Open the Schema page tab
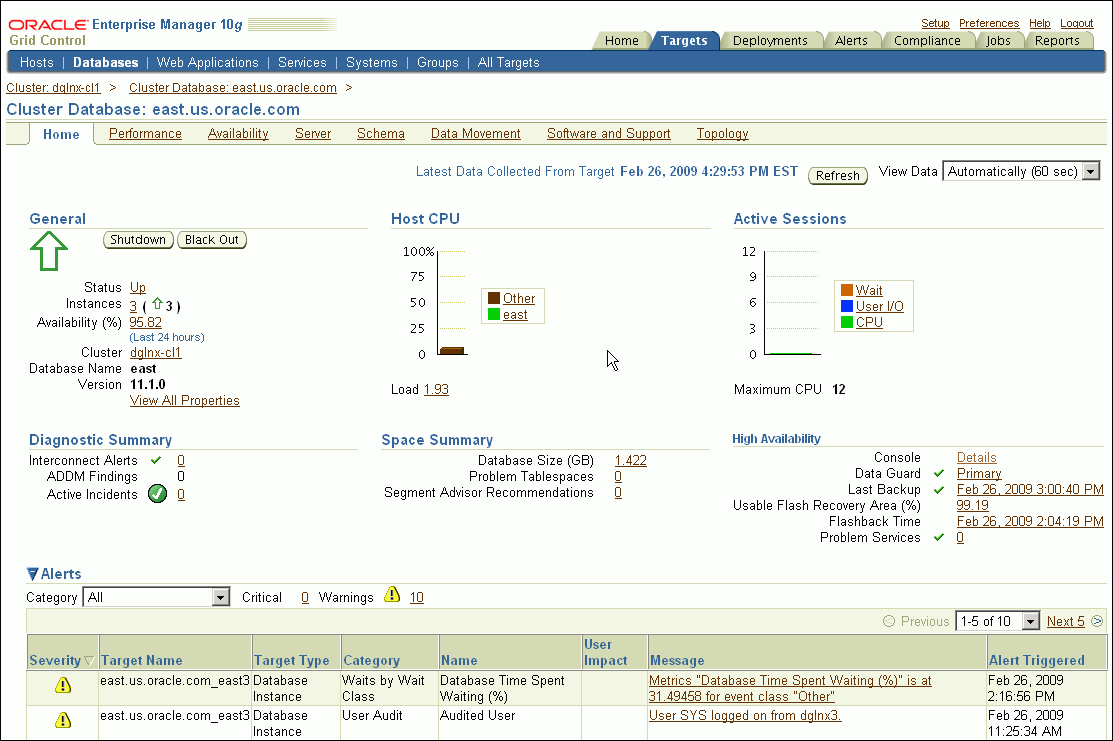 [x=380, y=133]
